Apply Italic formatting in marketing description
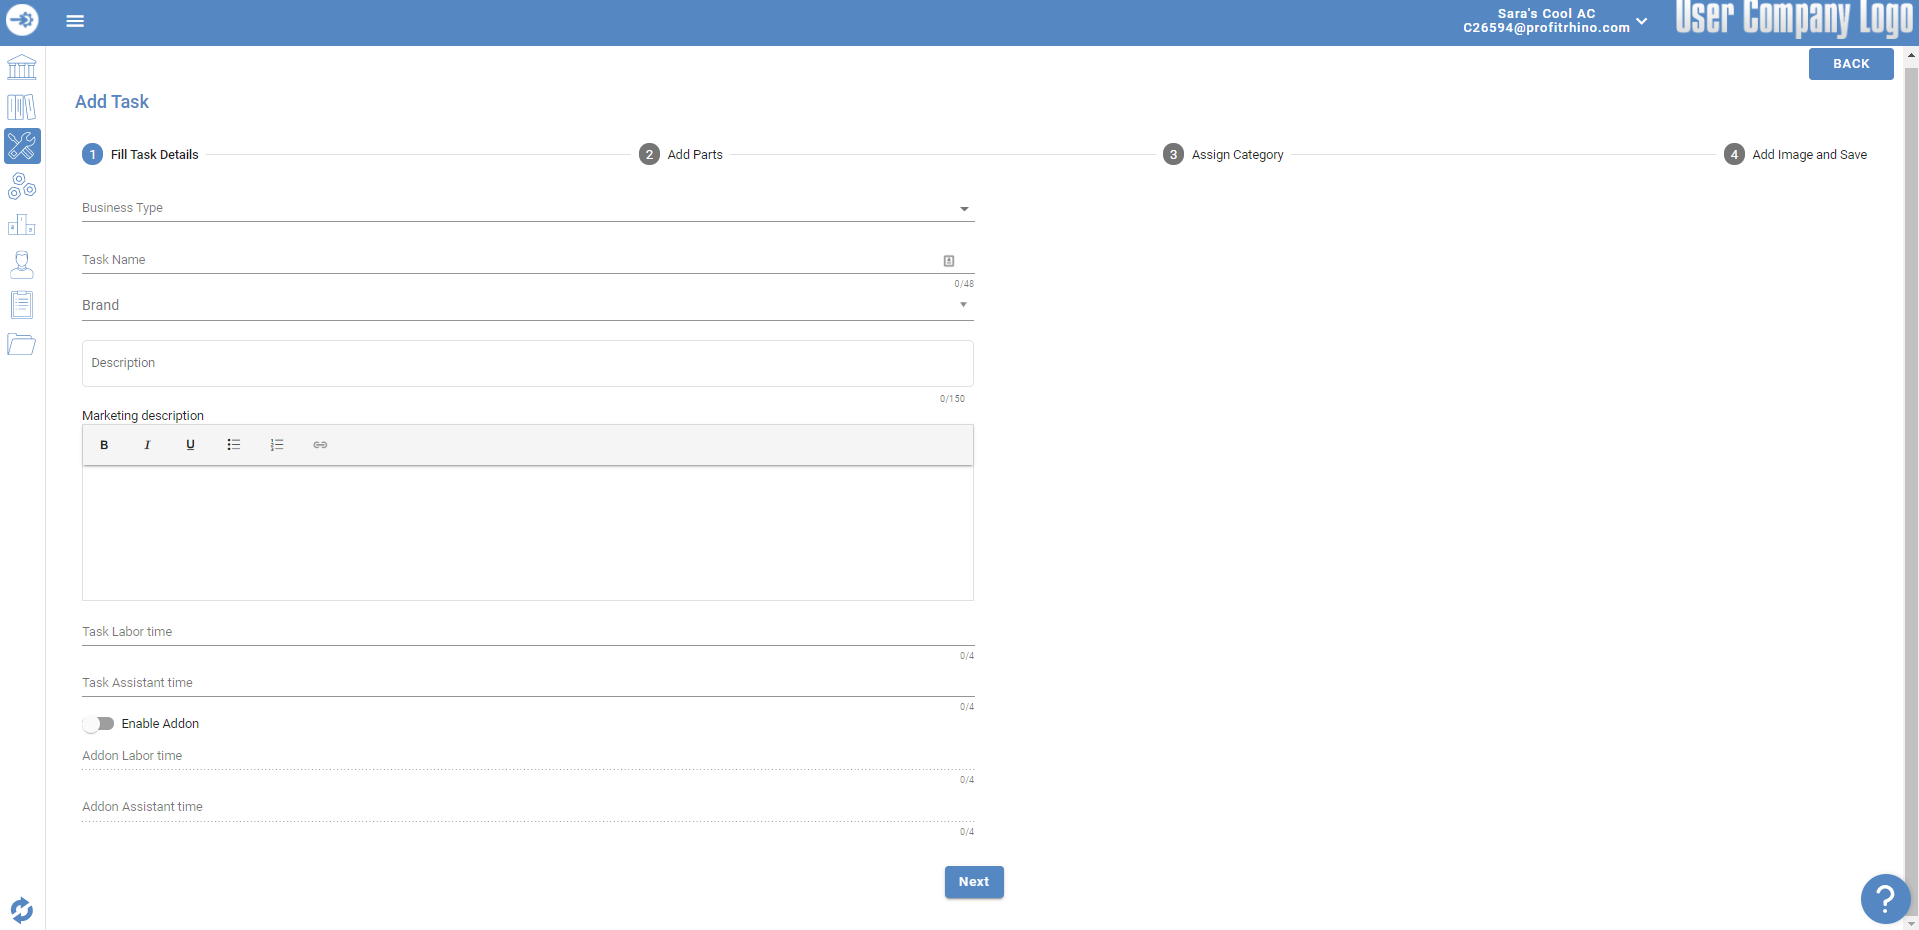This screenshot has width=1919, height=930. (147, 445)
